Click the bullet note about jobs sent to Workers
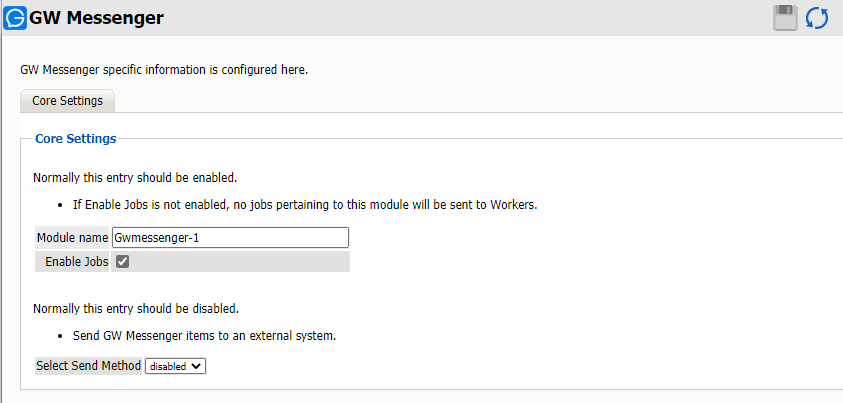843x403 pixels. point(305,205)
